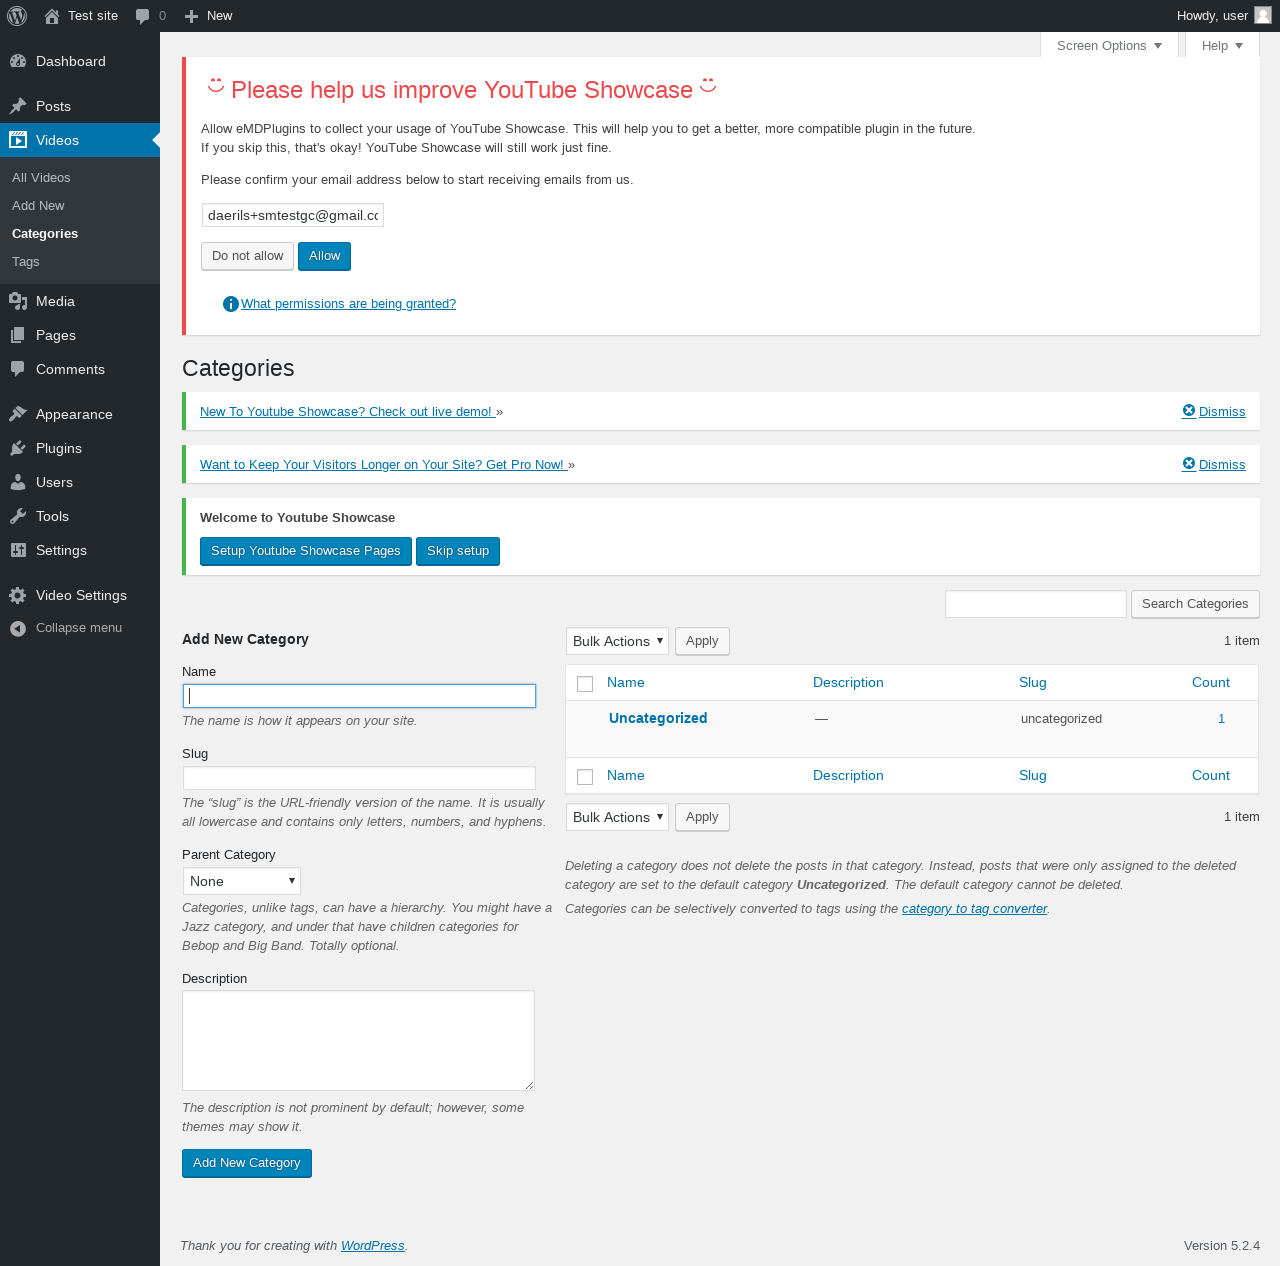
Task: Open the Tags submenu item
Action: [26, 262]
